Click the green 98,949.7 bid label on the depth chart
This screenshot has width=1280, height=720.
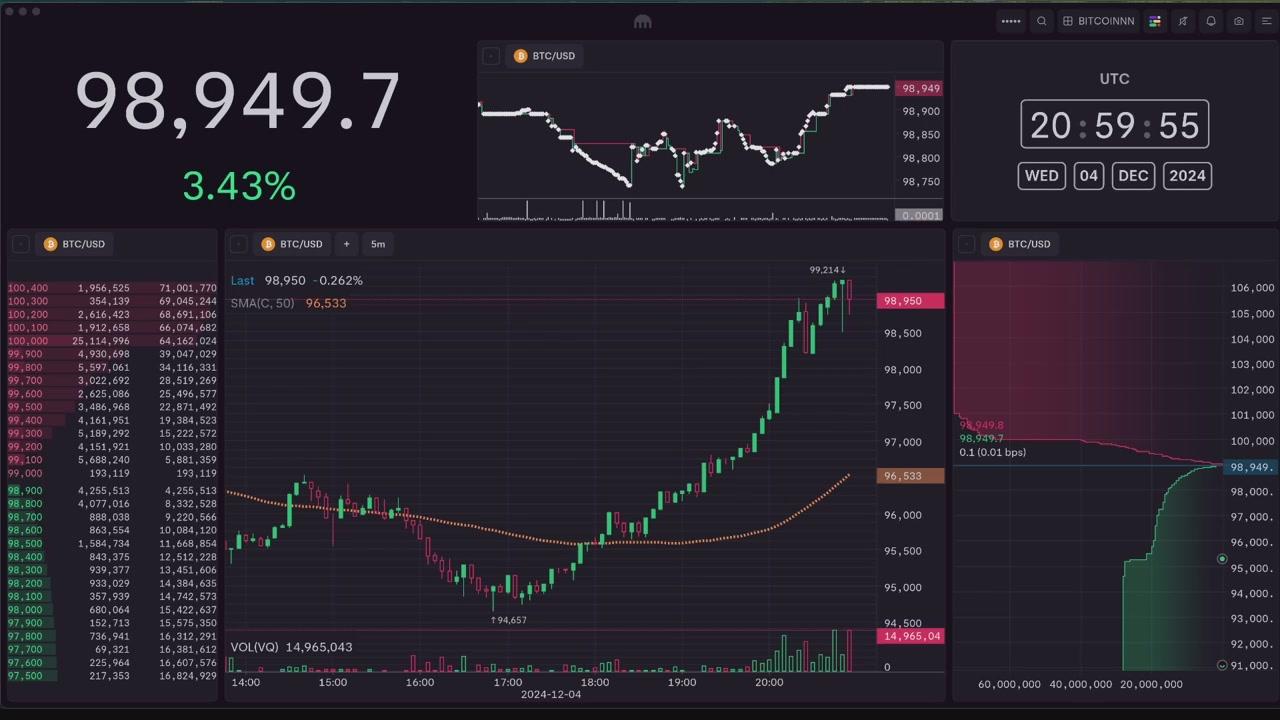point(981,438)
